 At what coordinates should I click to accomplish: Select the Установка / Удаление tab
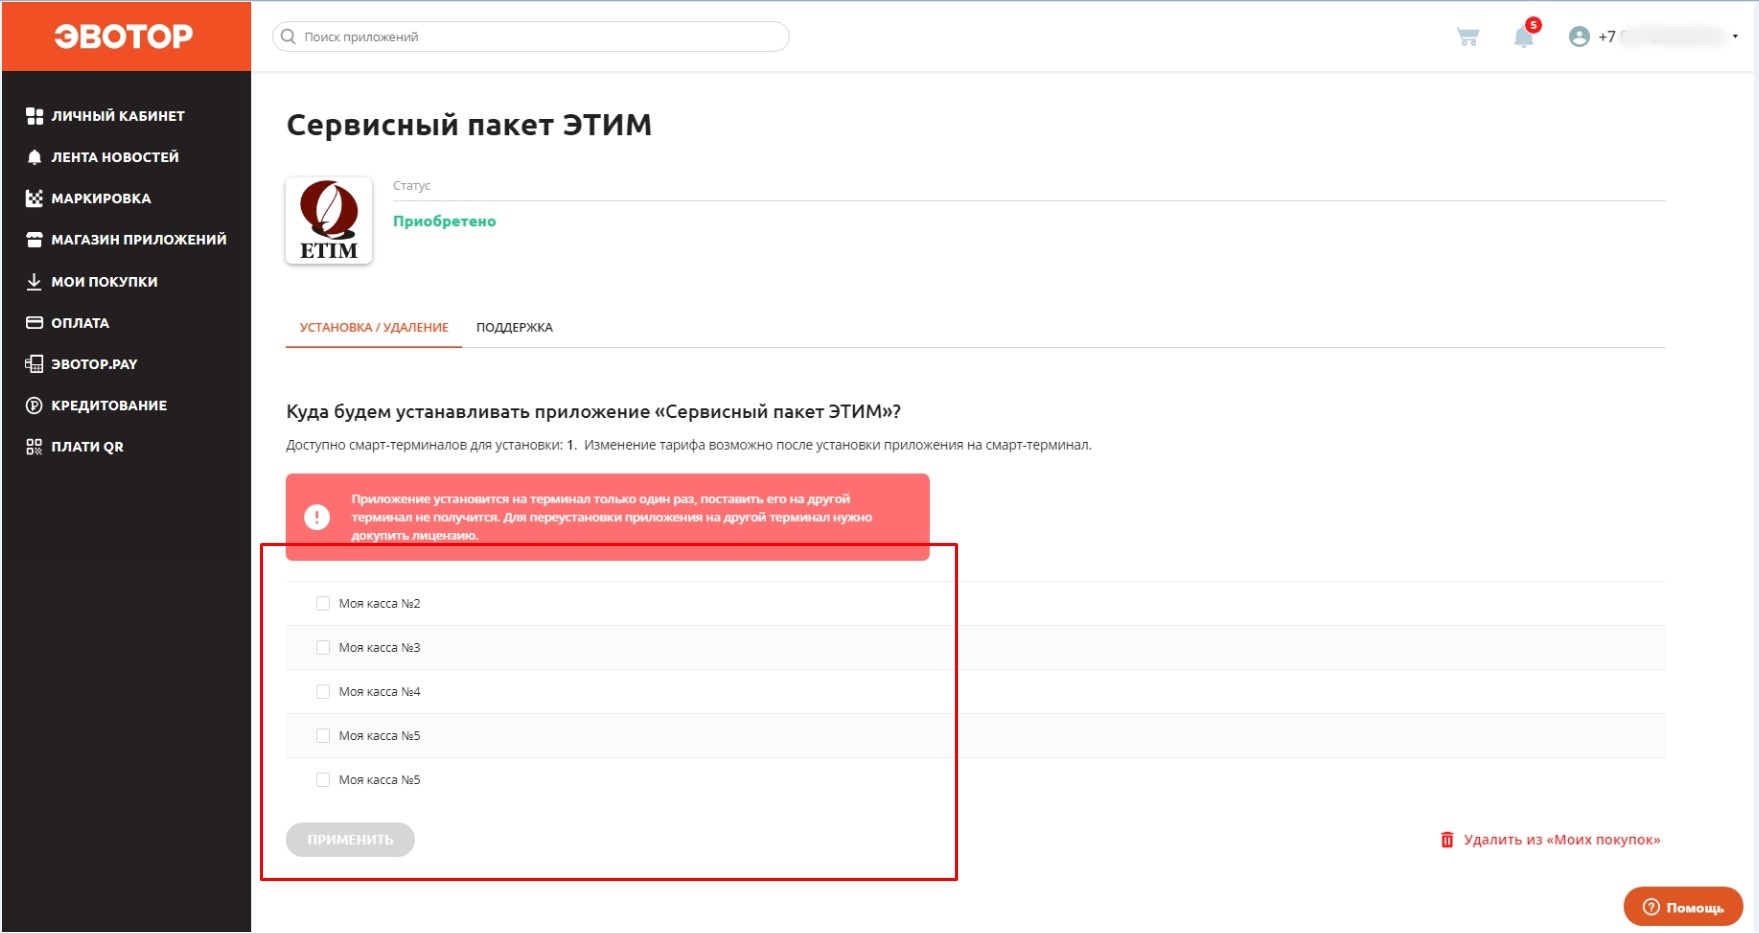pos(374,327)
